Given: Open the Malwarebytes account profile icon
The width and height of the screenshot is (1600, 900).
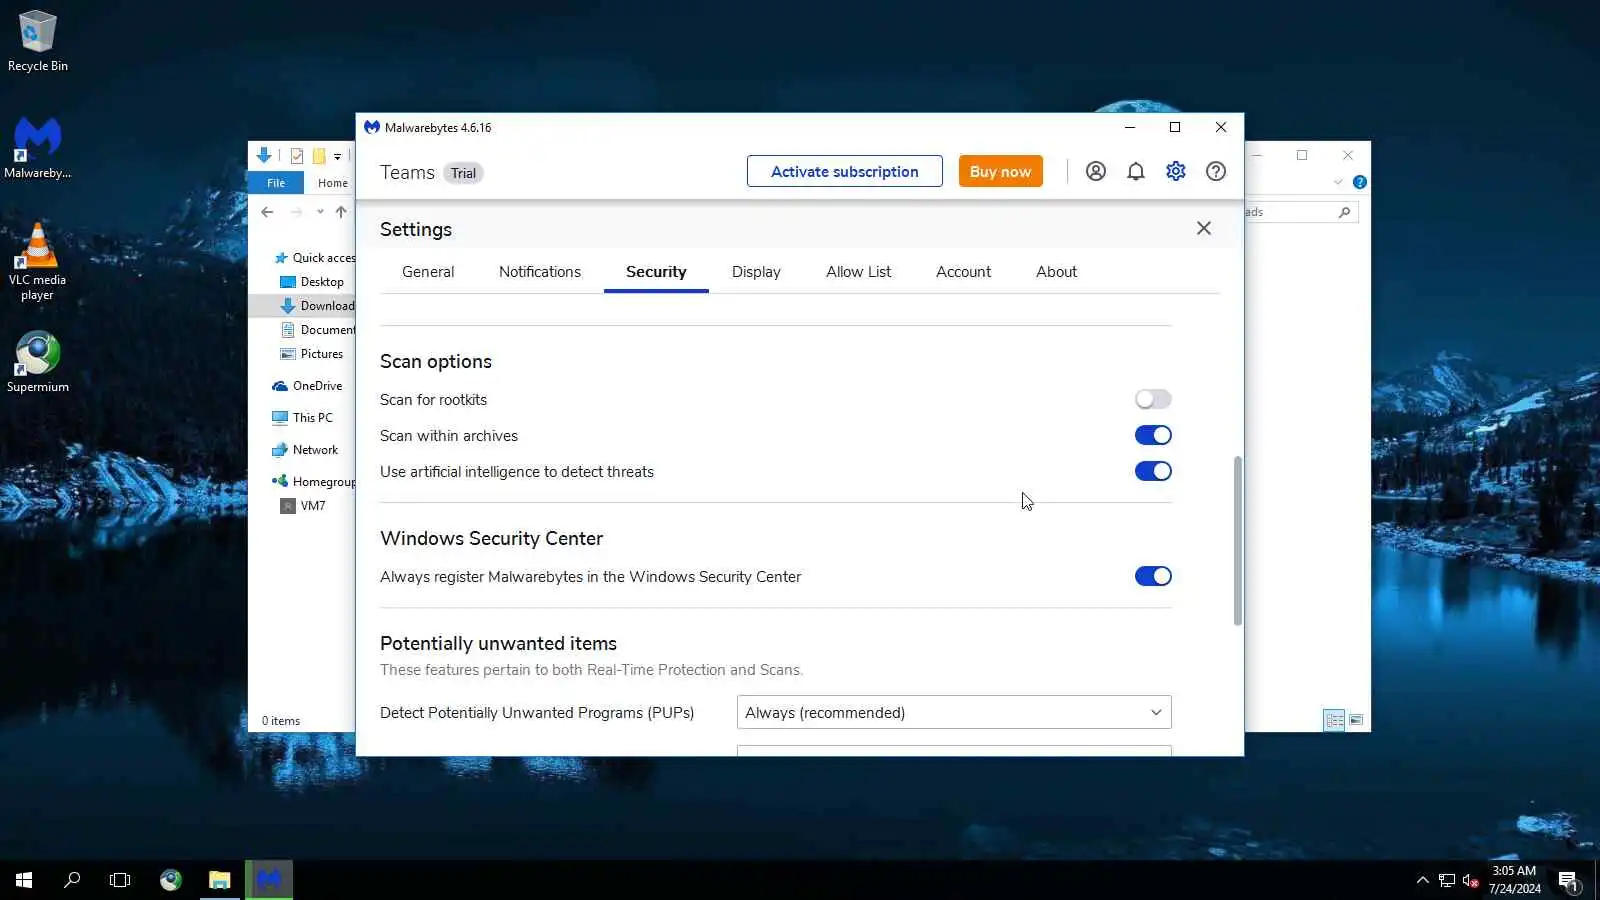Looking at the screenshot, I should (1096, 171).
